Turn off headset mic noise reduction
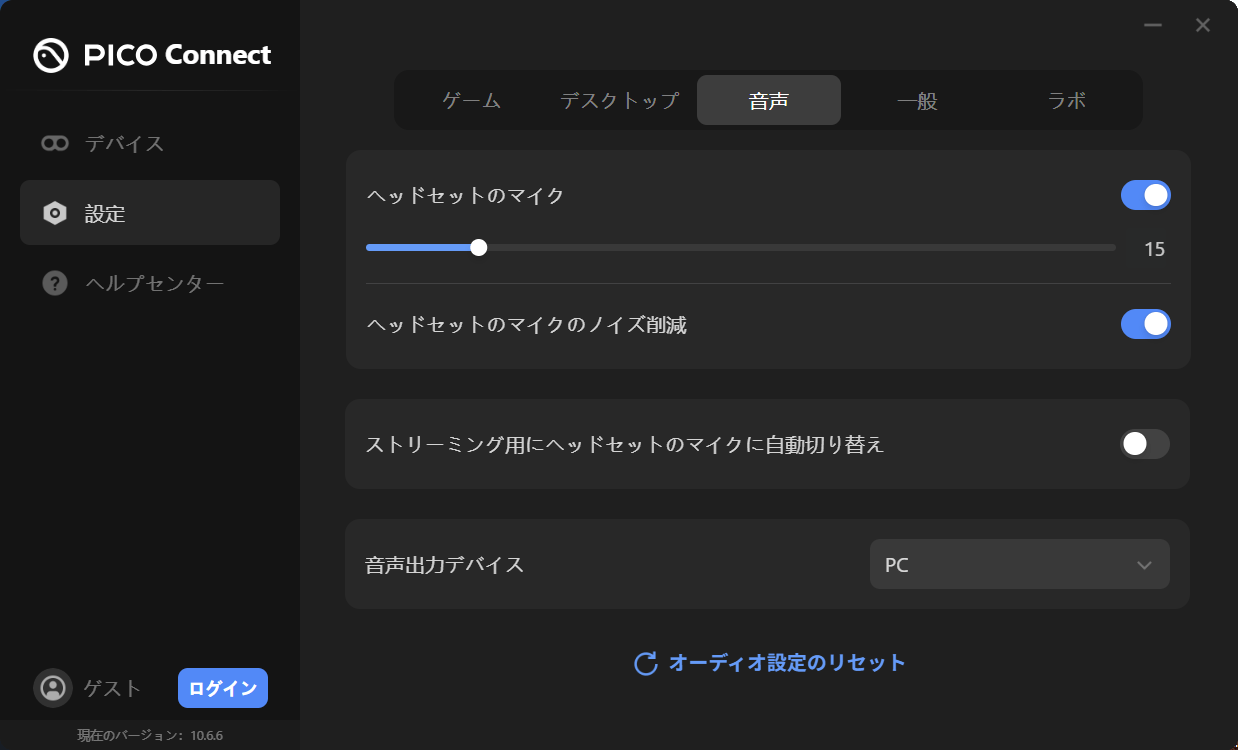The height and width of the screenshot is (750, 1238). click(x=1145, y=324)
